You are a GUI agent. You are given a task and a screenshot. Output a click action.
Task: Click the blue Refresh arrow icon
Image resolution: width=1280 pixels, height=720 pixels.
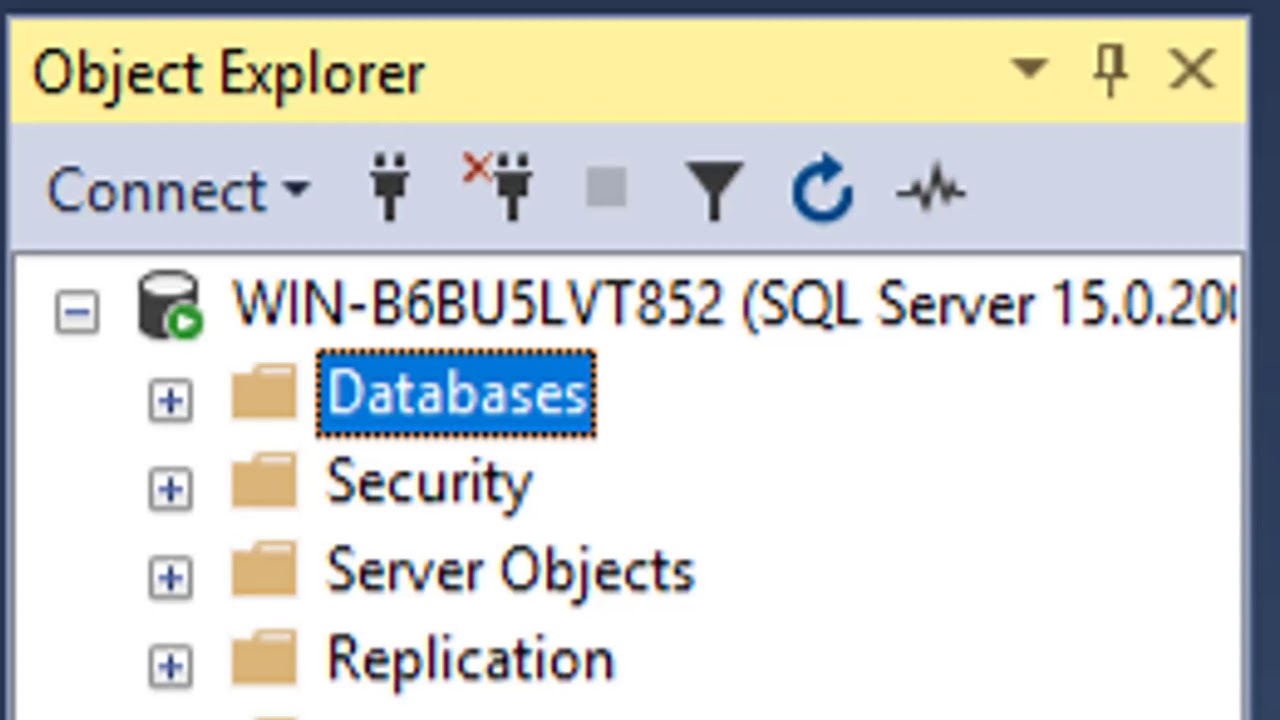pos(822,188)
